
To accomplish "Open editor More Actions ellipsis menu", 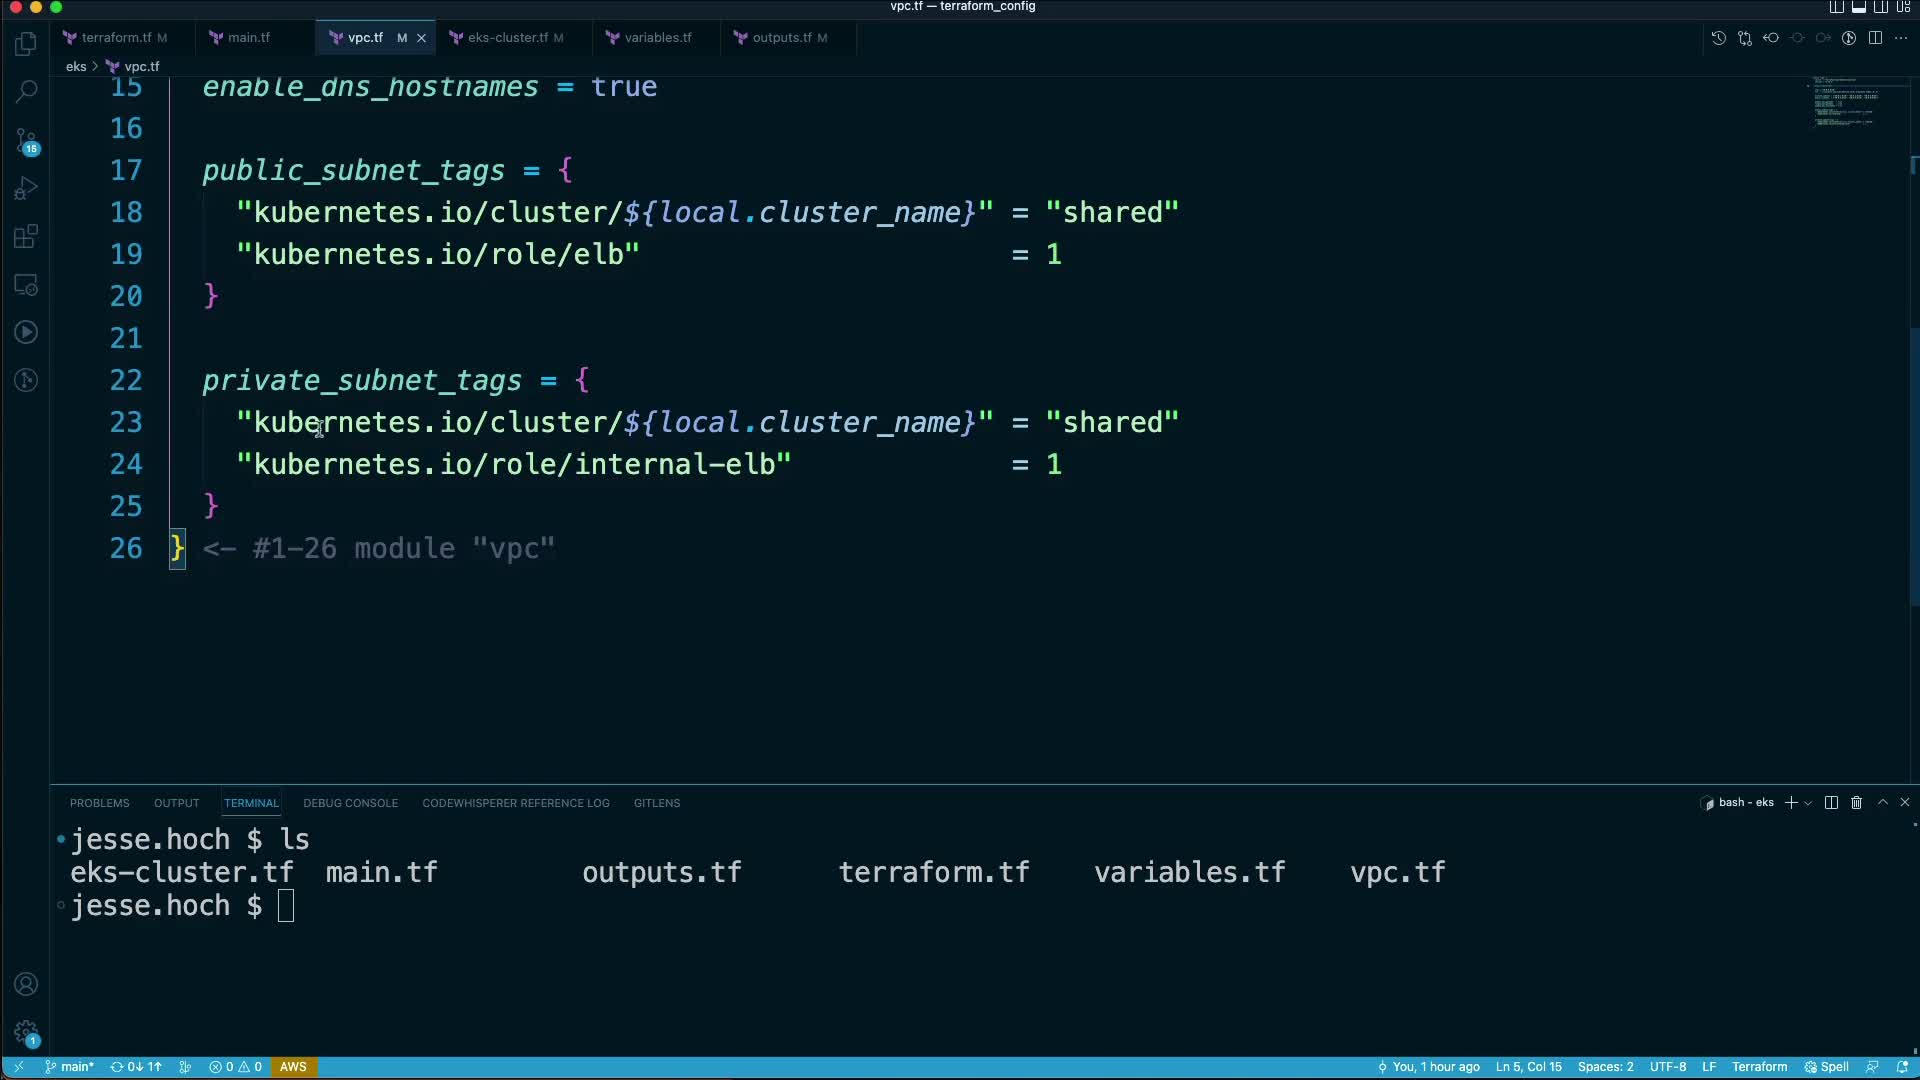I will click(x=1901, y=38).
